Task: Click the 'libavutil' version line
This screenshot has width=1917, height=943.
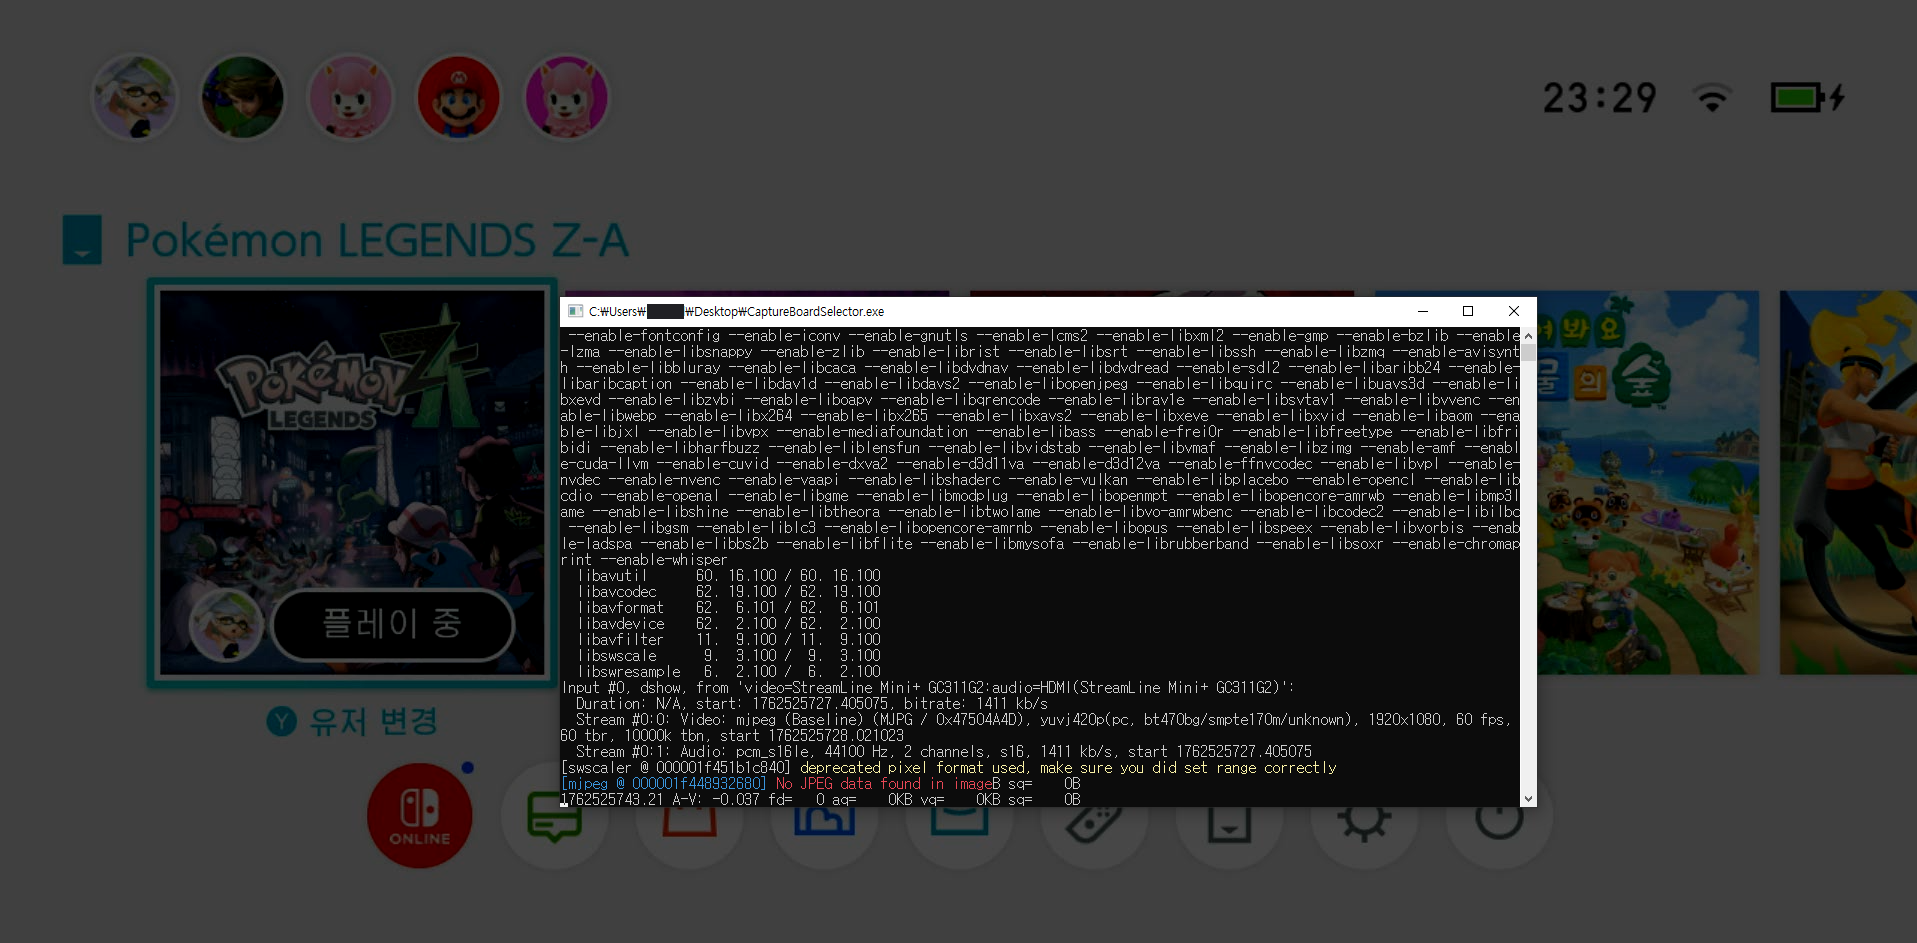Action: point(729,576)
